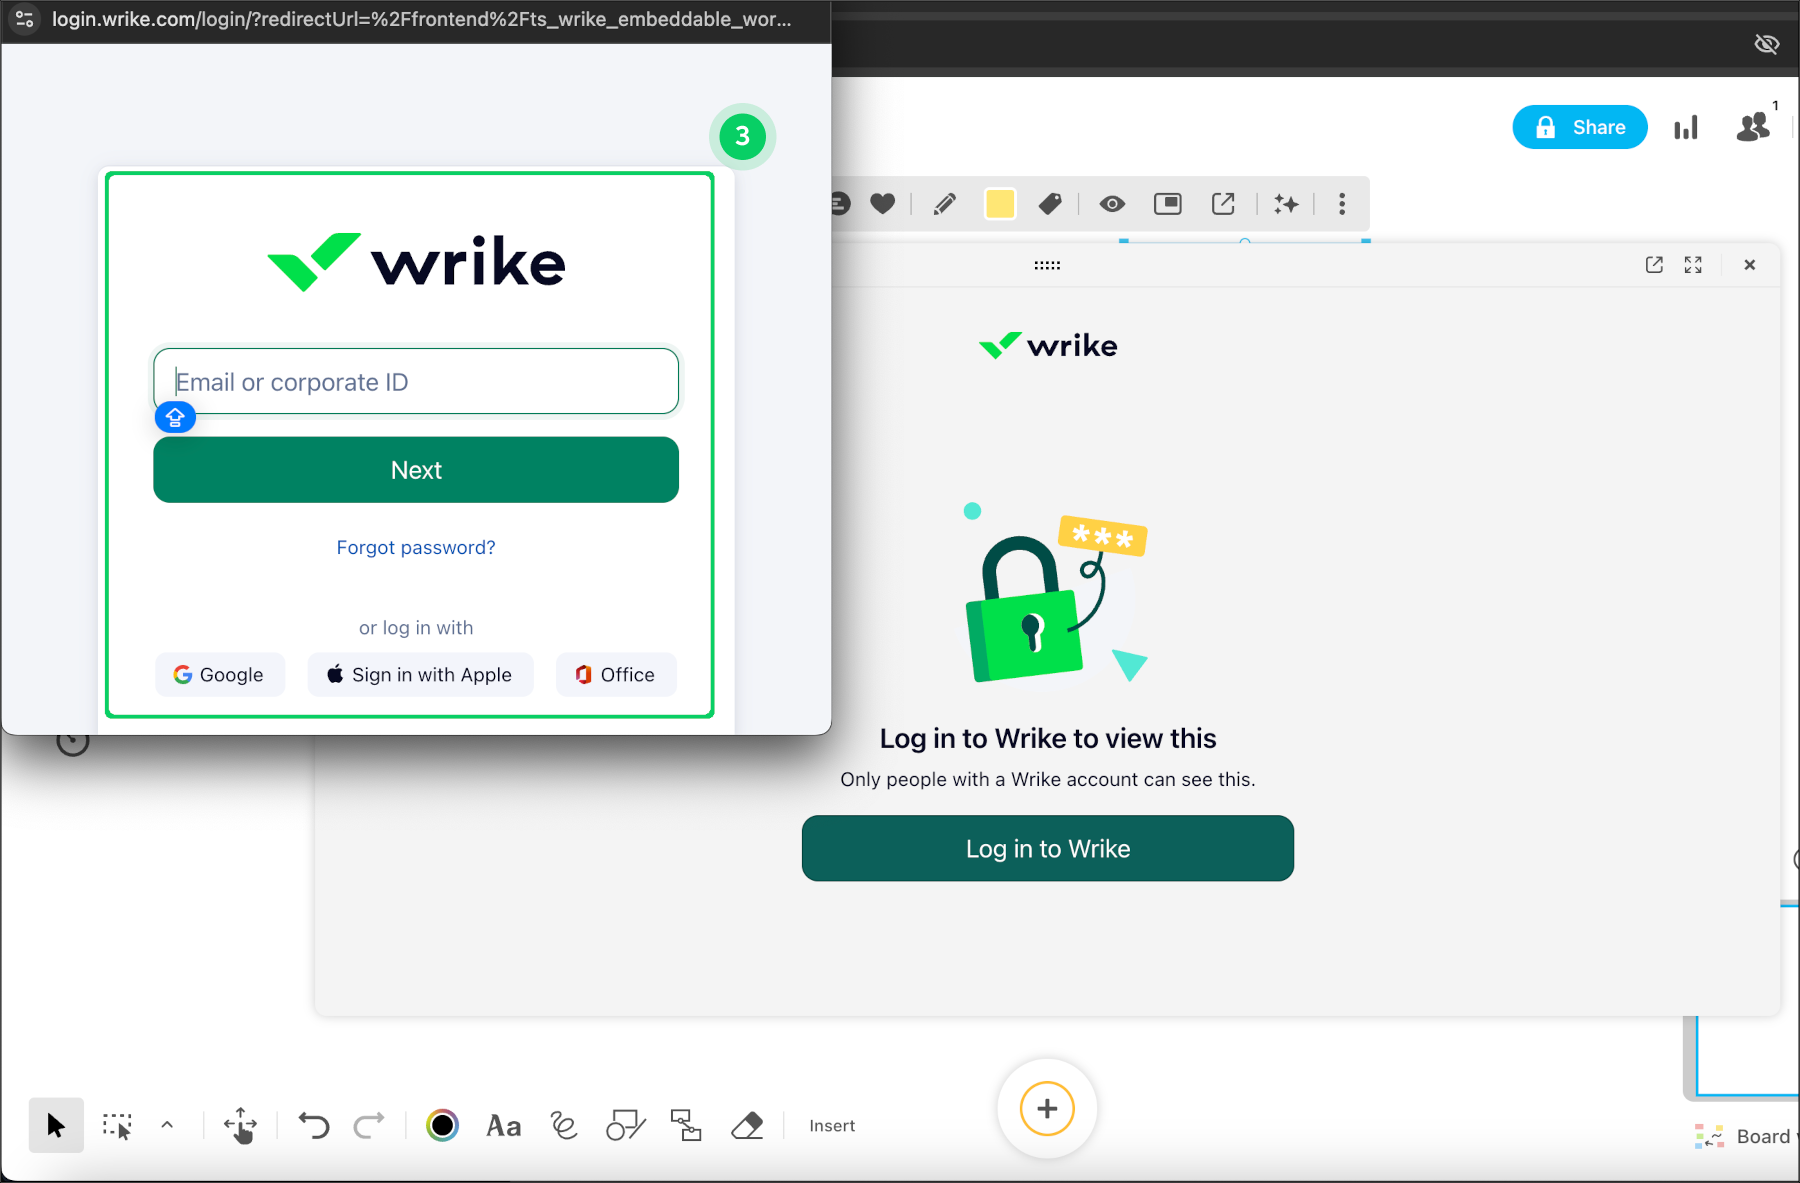Open the bar chart statistics icon

[x=1686, y=127]
